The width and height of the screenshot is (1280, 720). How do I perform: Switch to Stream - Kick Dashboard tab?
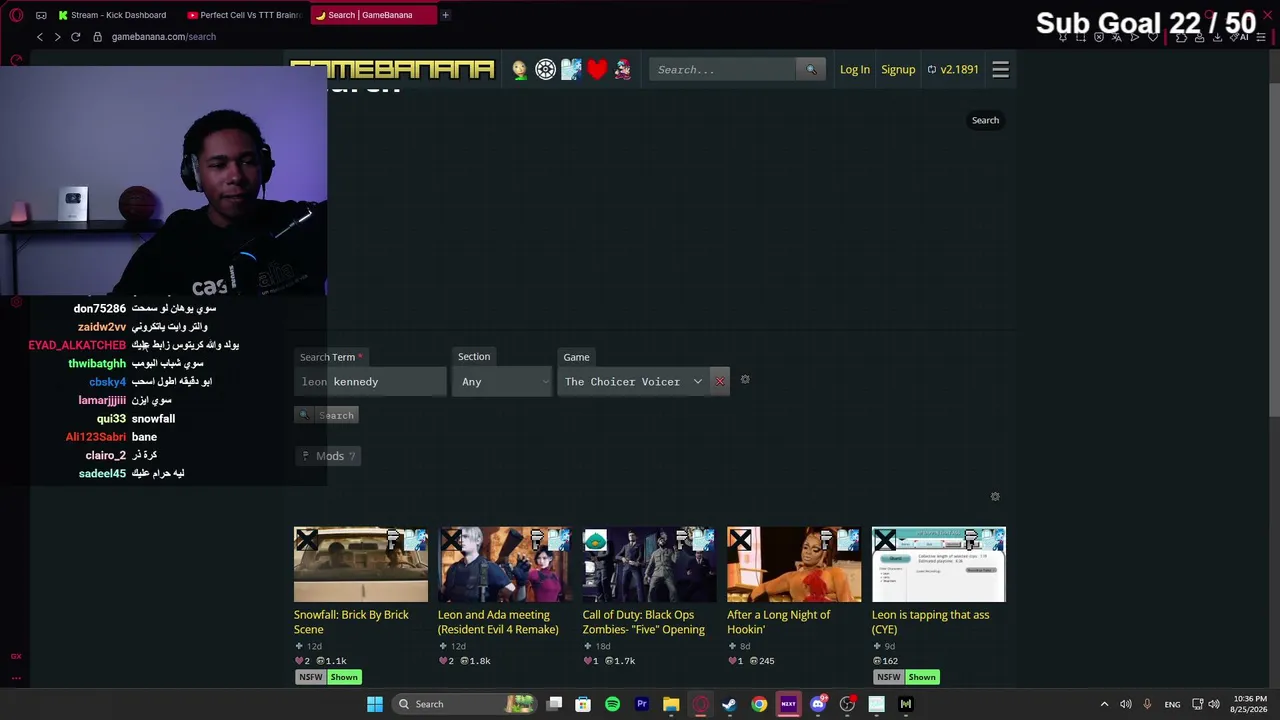[x=113, y=15]
